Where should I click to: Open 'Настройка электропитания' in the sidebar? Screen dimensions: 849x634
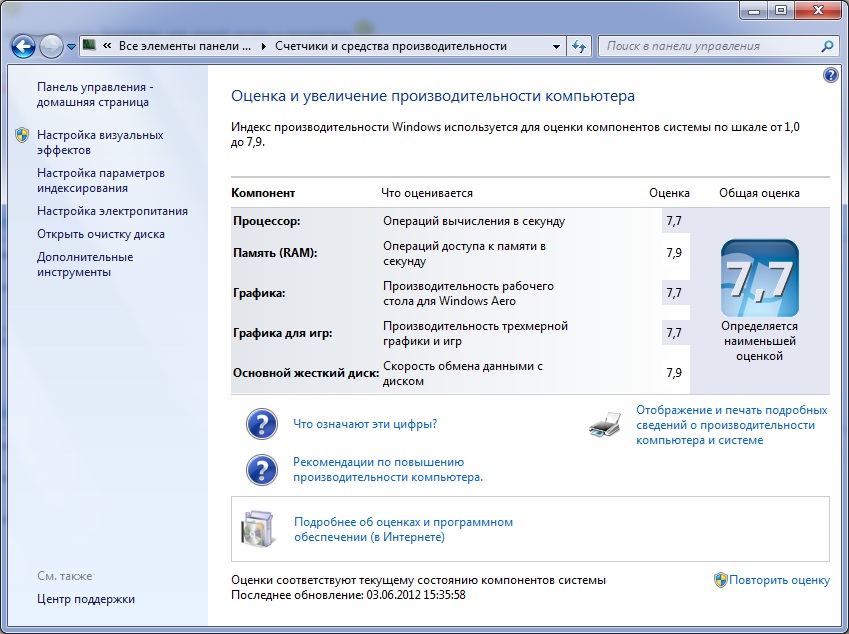[x=112, y=211]
